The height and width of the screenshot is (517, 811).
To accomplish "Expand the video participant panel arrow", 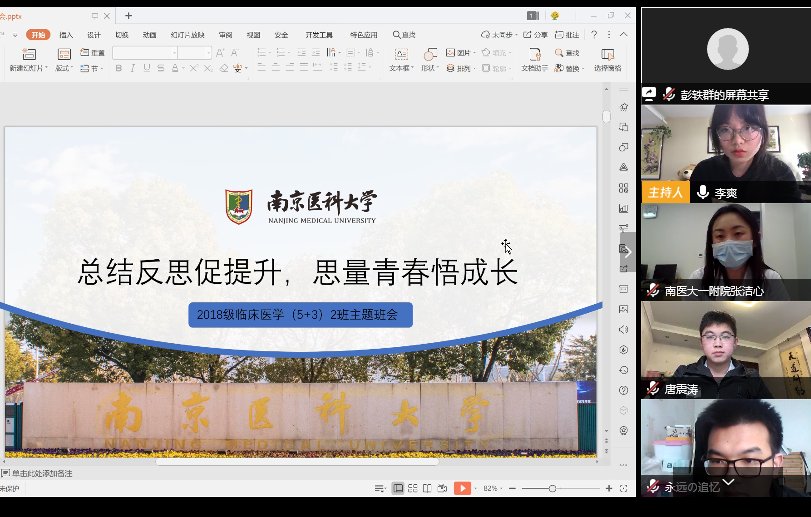I will pos(628,252).
